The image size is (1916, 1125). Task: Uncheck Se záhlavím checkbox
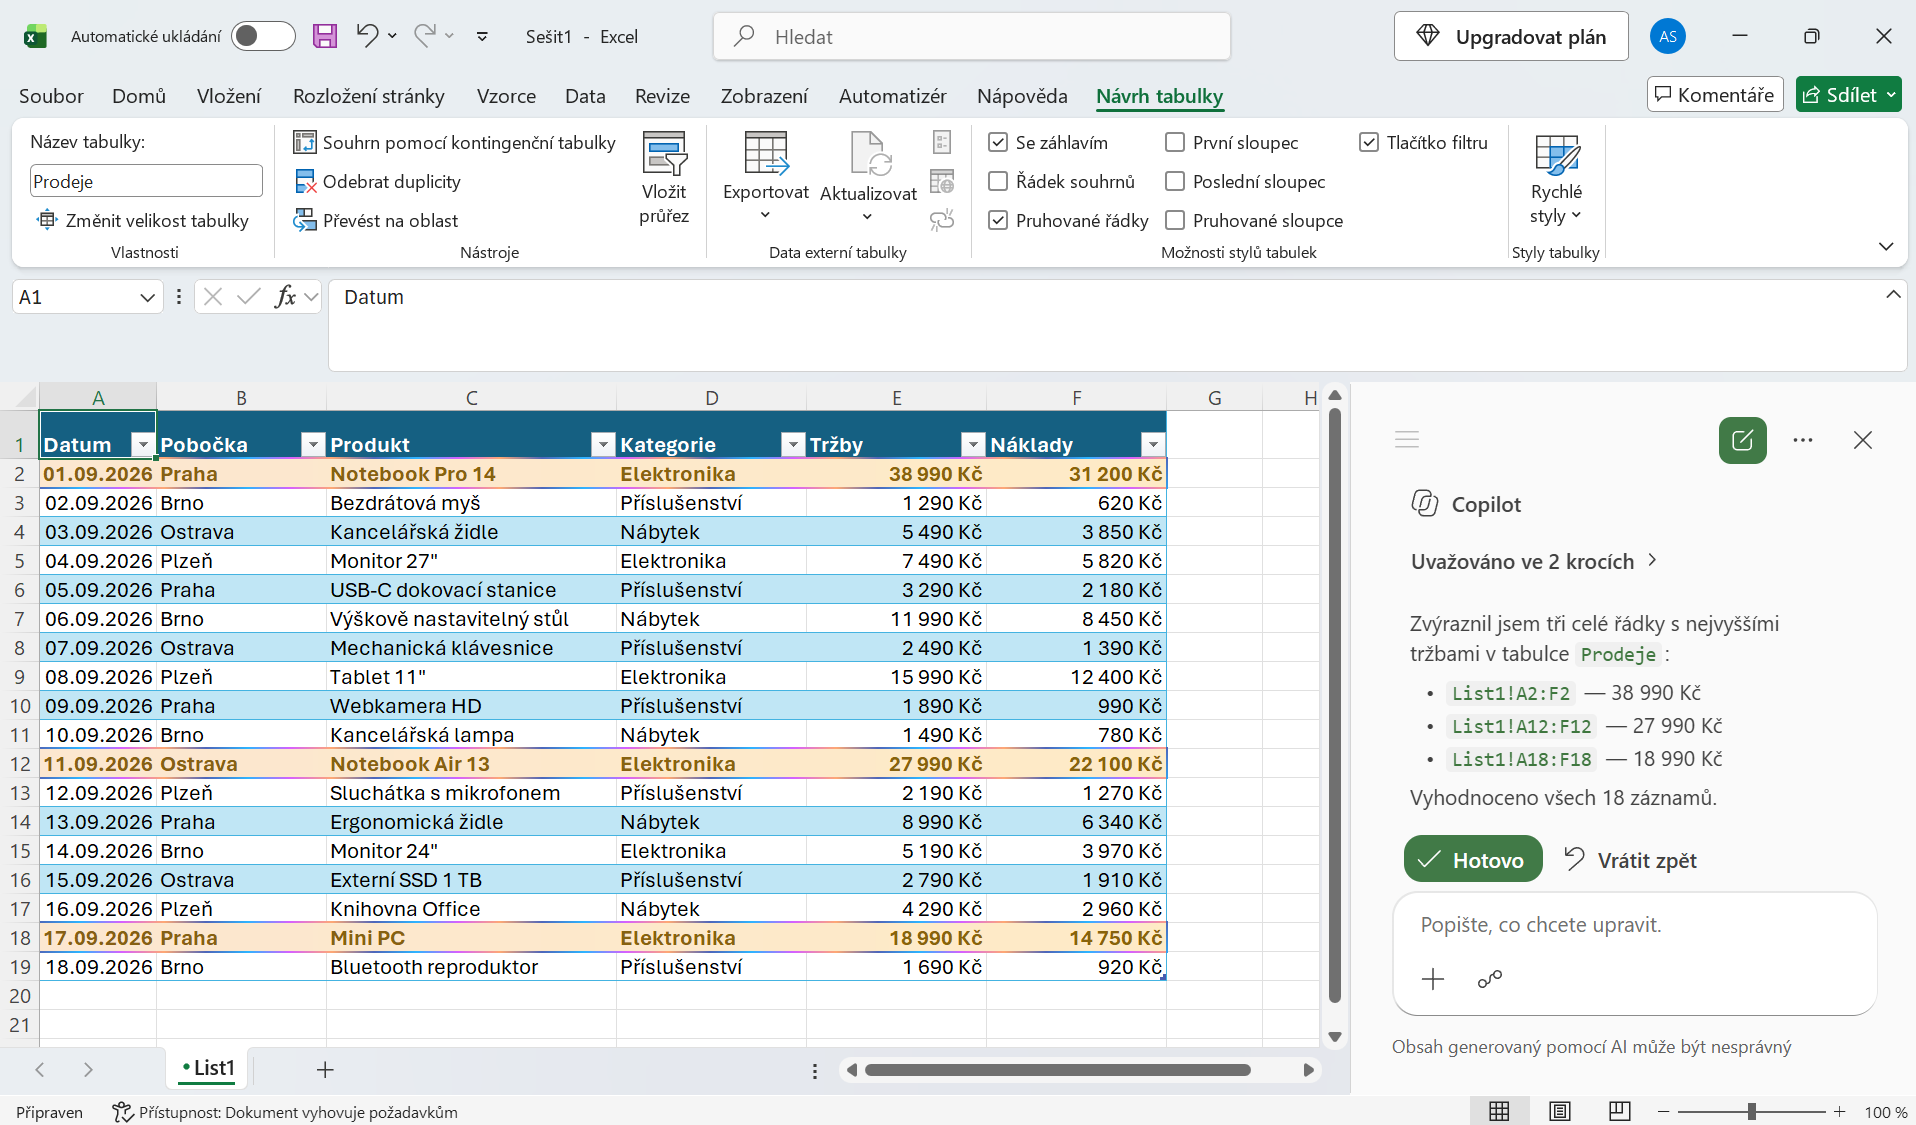997,142
